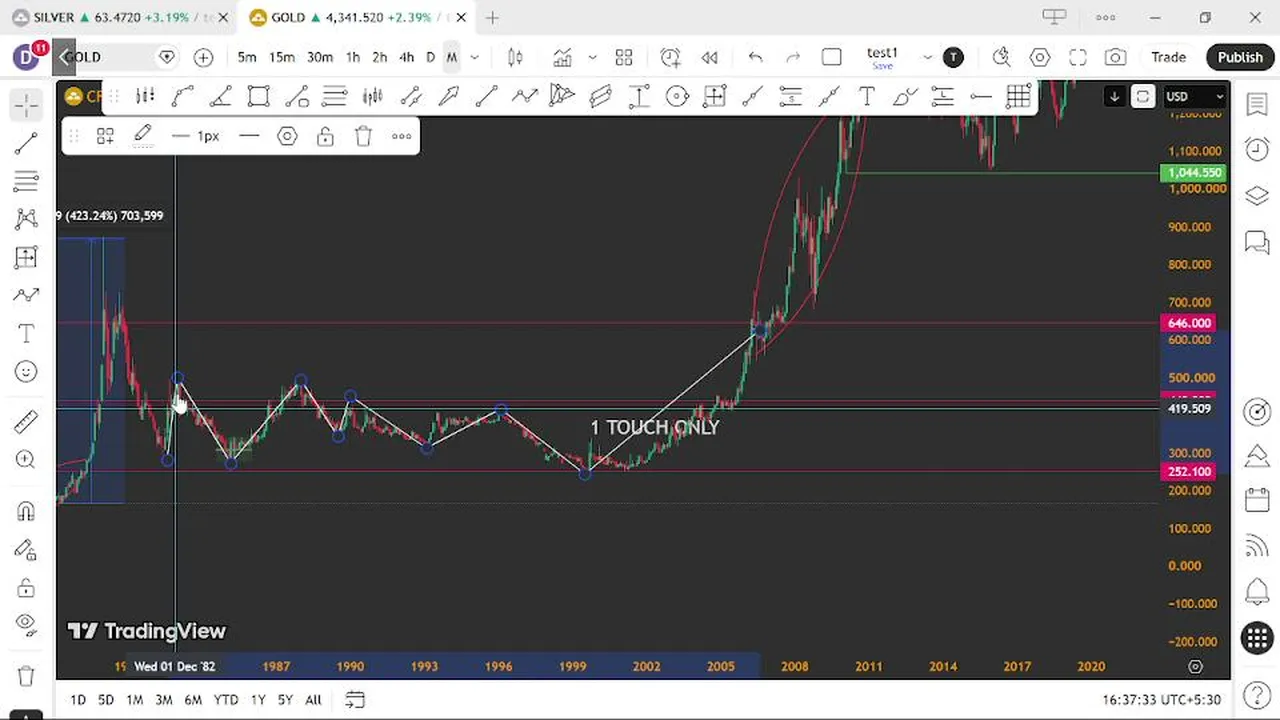Select the 15m timeframe
This screenshot has width=1280, height=720.
click(281, 57)
